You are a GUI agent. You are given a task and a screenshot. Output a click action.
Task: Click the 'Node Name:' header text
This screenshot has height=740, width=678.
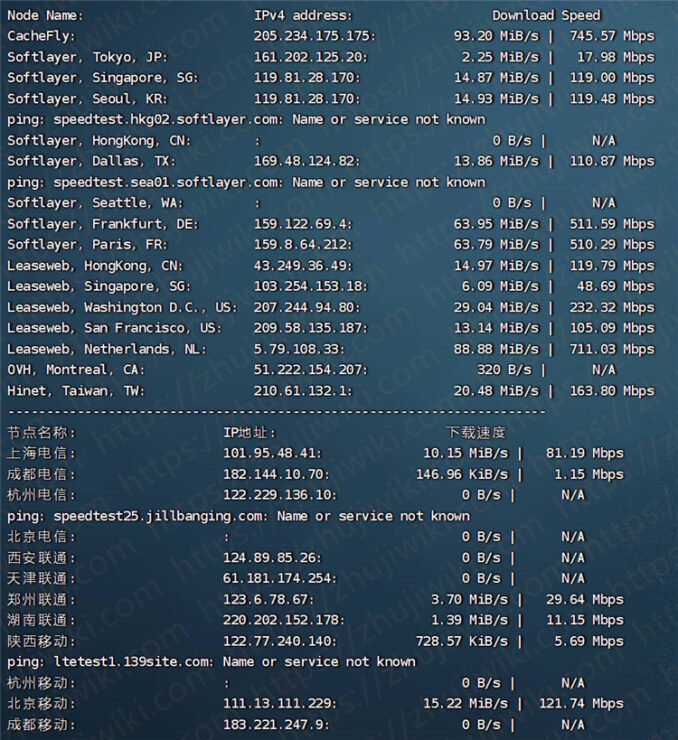45,16
